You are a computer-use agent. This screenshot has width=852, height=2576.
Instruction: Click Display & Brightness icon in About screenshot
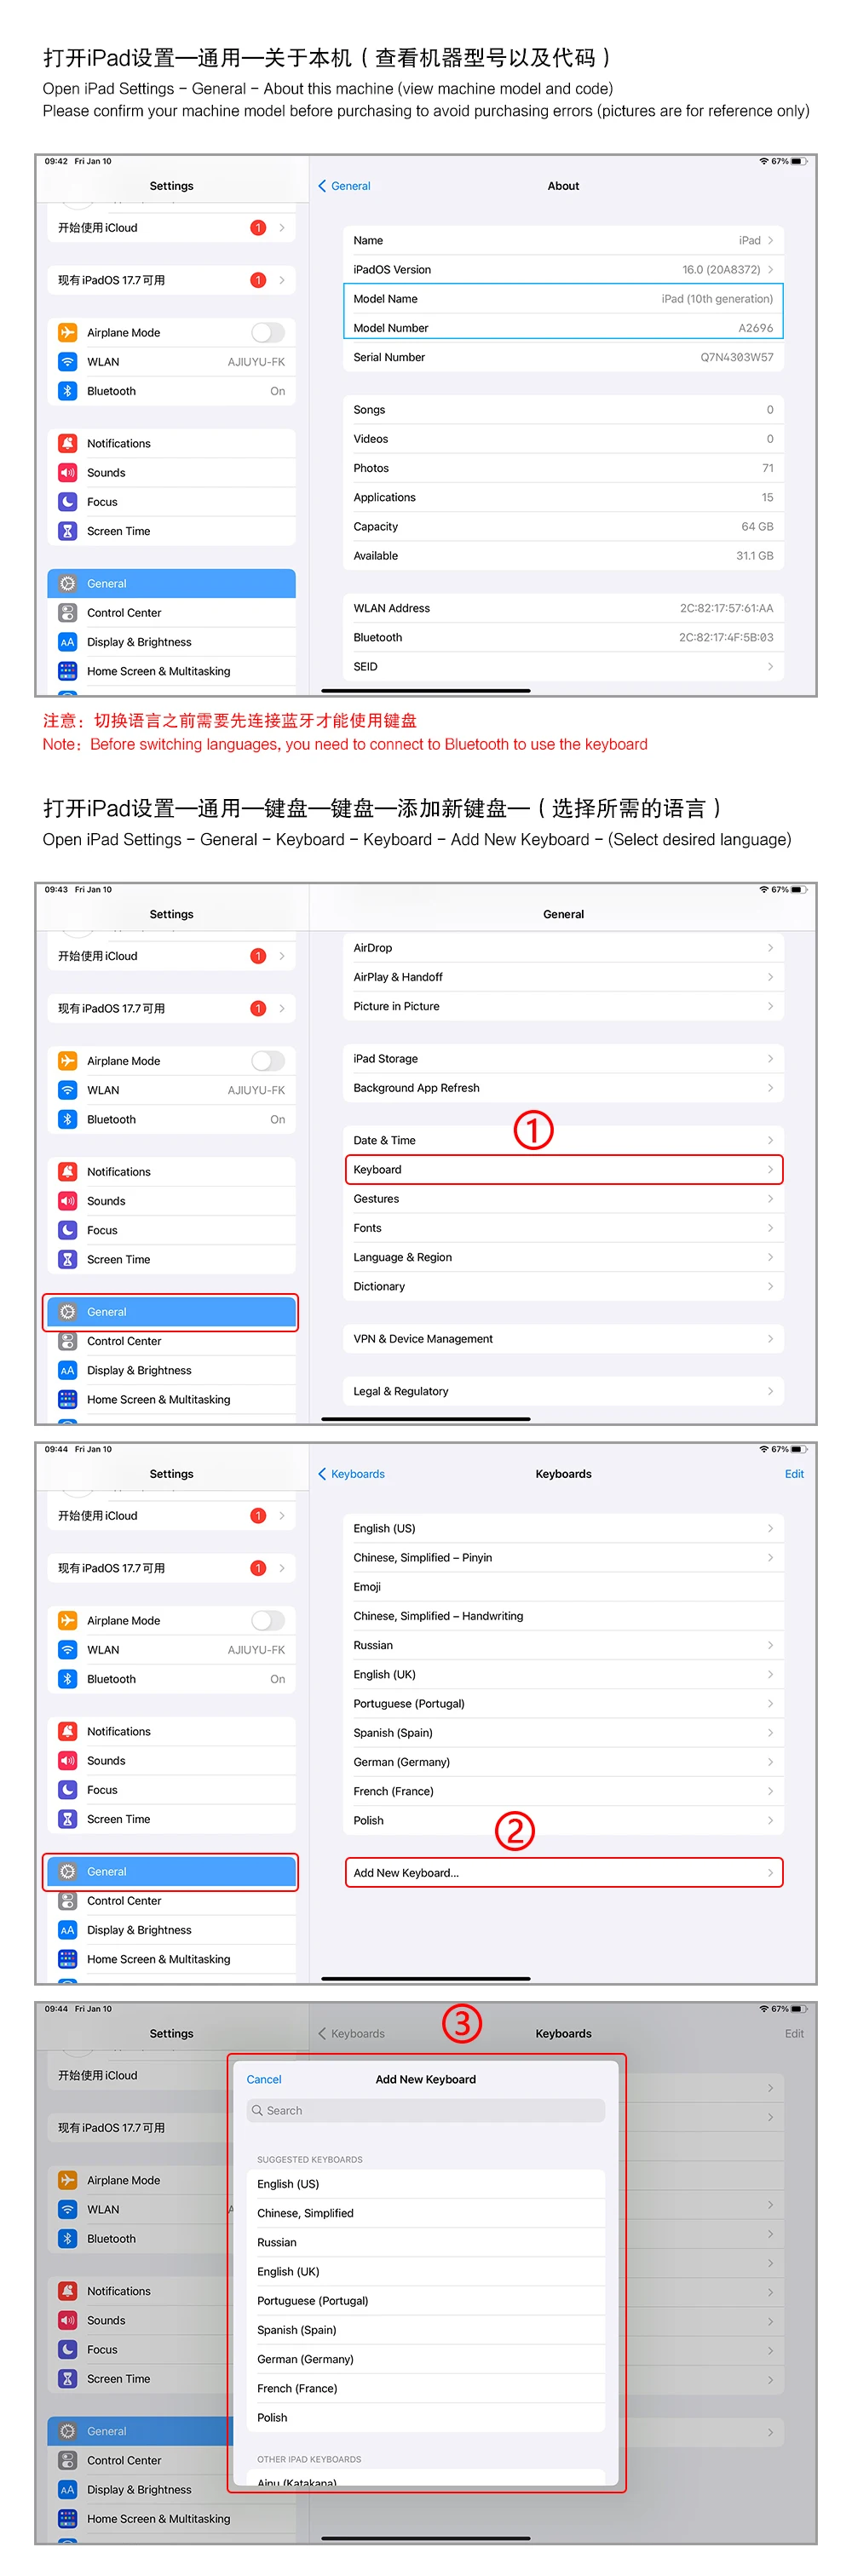click(x=67, y=642)
